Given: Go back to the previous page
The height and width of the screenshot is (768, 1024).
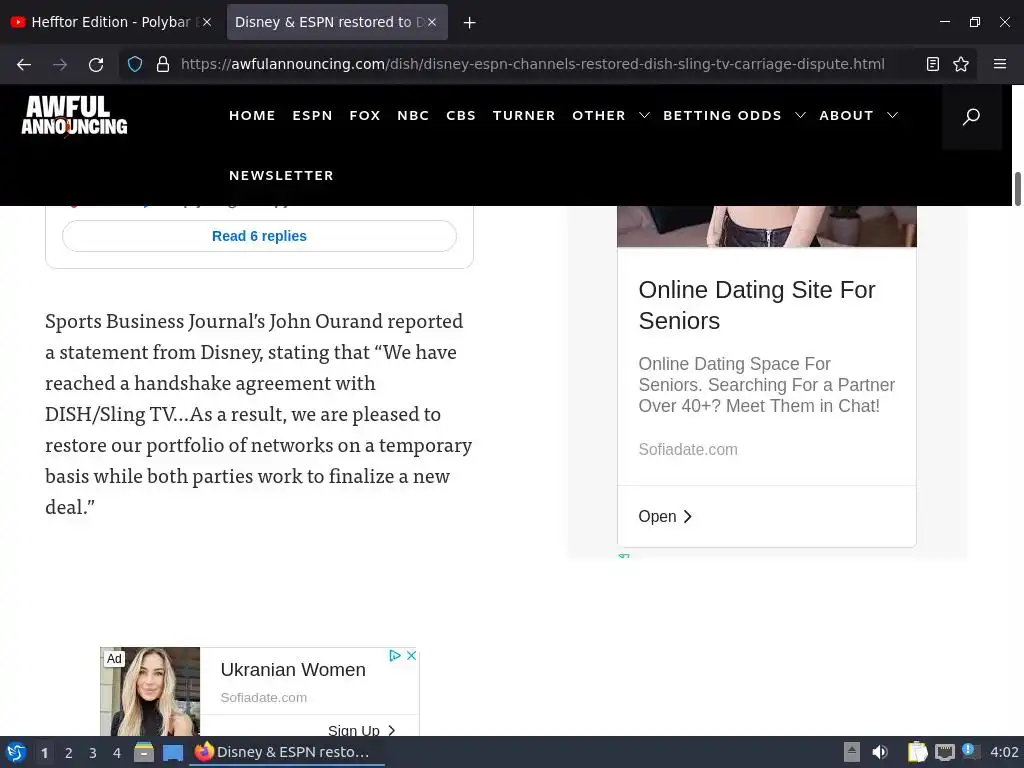Looking at the screenshot, I should (24, 64).
